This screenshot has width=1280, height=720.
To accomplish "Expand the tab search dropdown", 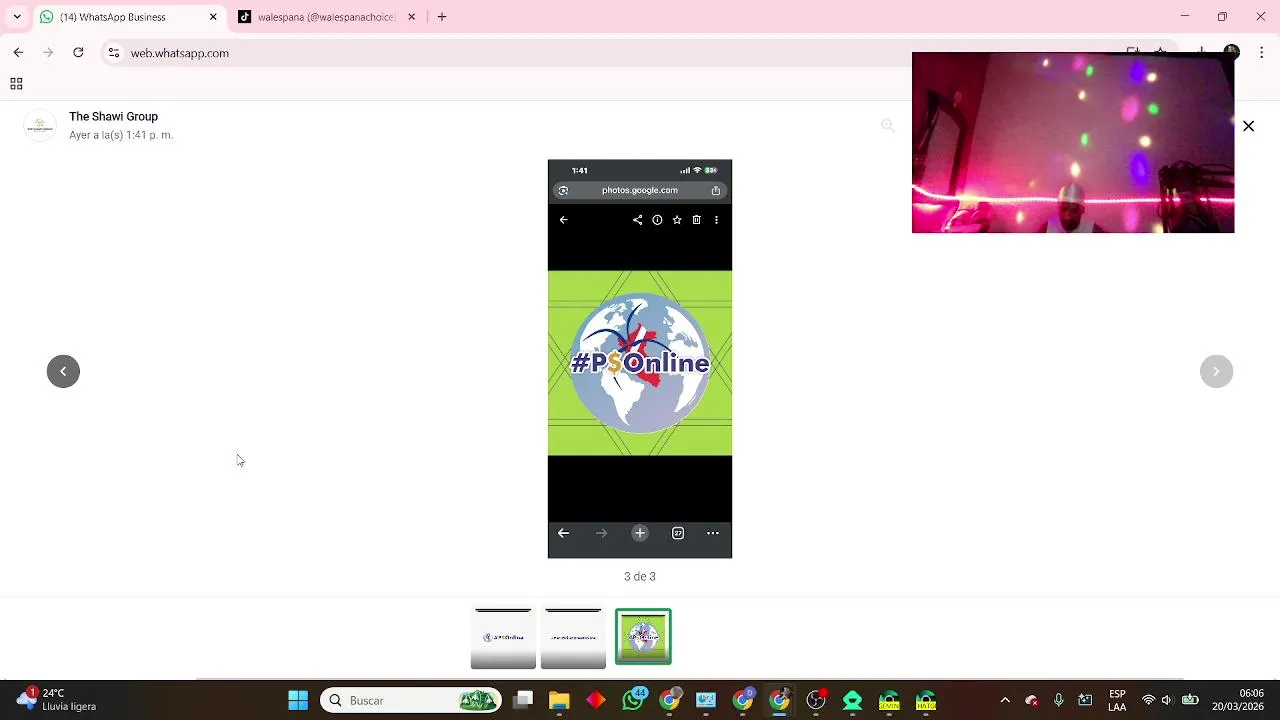I will (x=16, y=17).
